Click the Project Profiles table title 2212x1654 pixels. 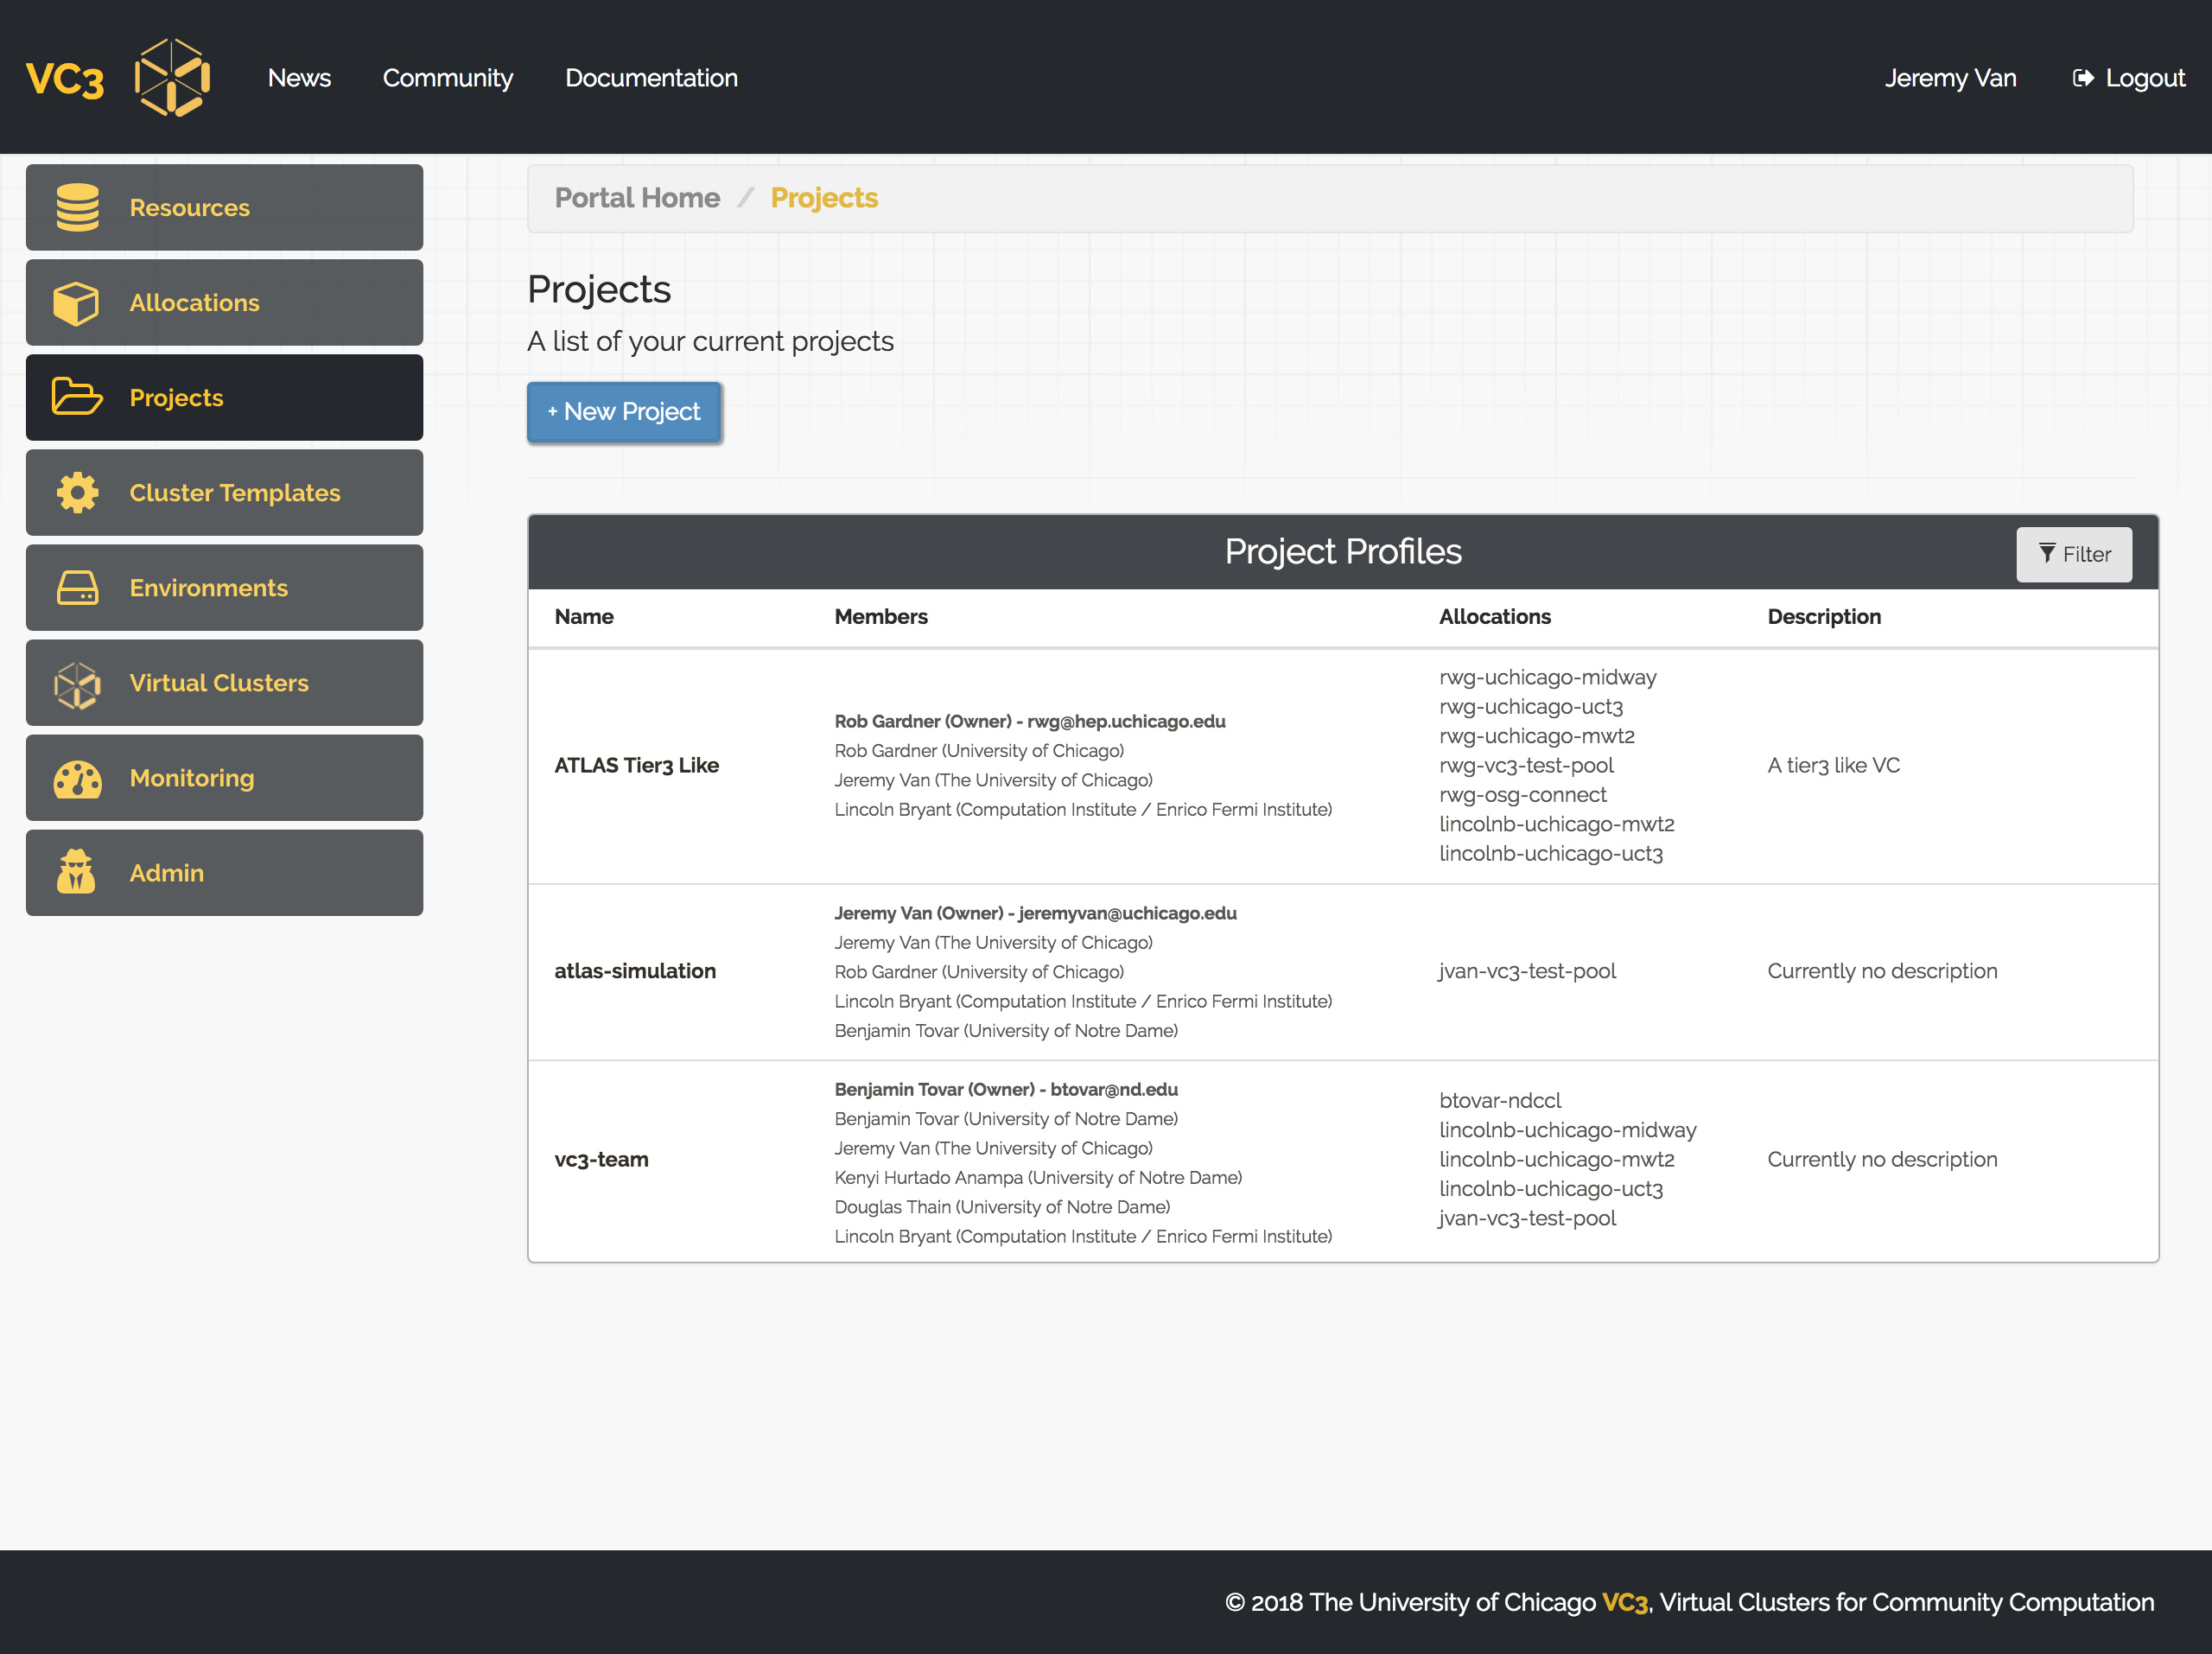coord(1342,552)
